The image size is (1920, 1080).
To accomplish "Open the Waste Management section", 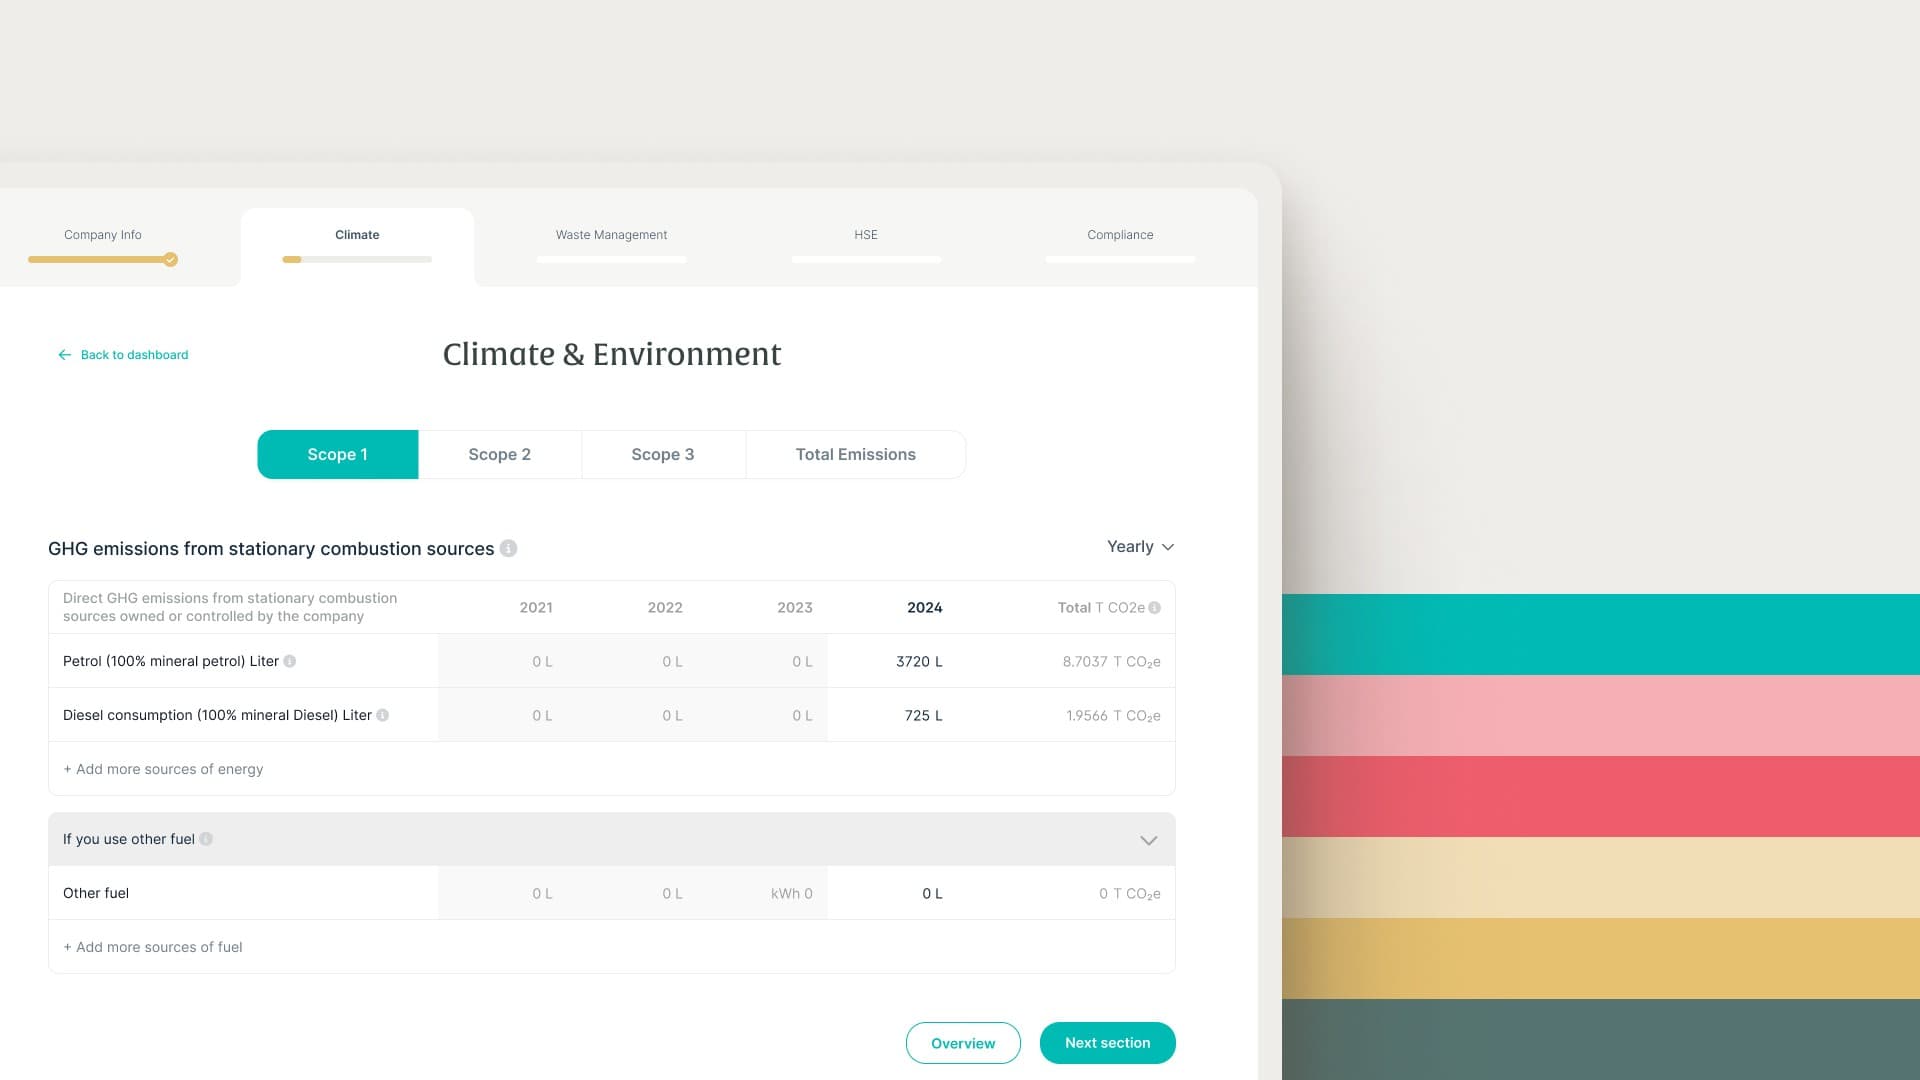I will 611,235.
